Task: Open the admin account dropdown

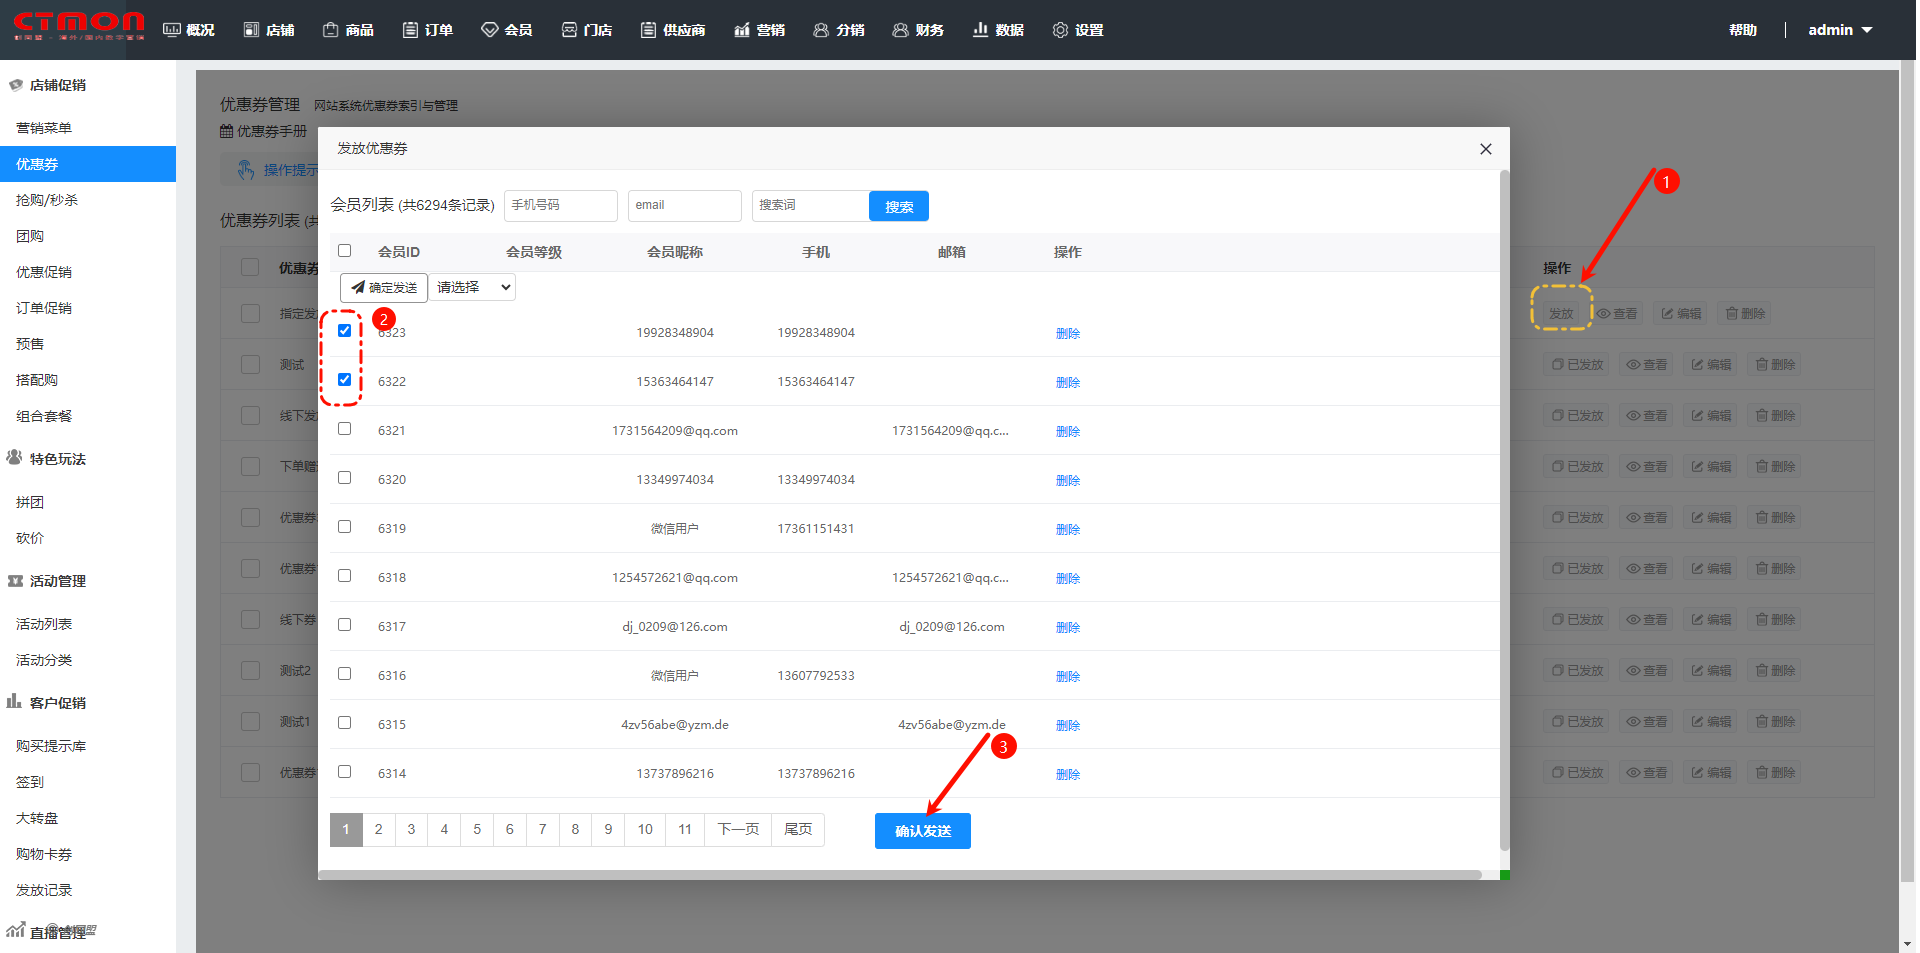Action: pos(1839,30)
